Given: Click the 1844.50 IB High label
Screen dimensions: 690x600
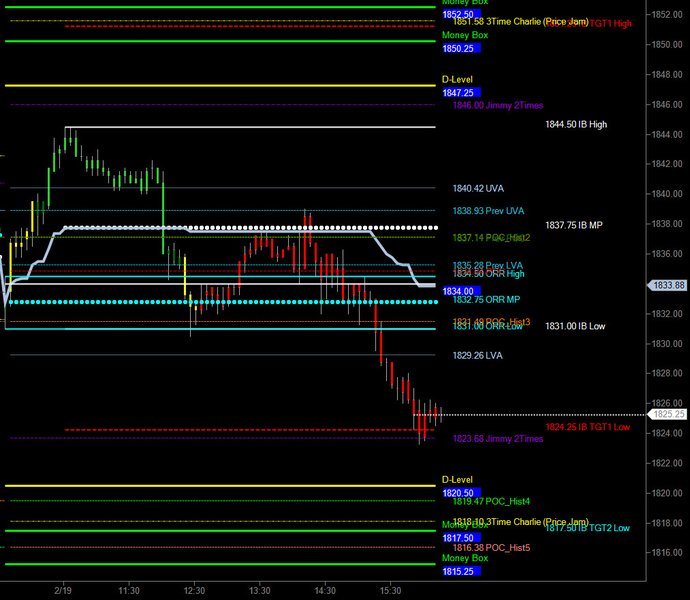Looking at the screenshot, I should click(x=576, y=125).
